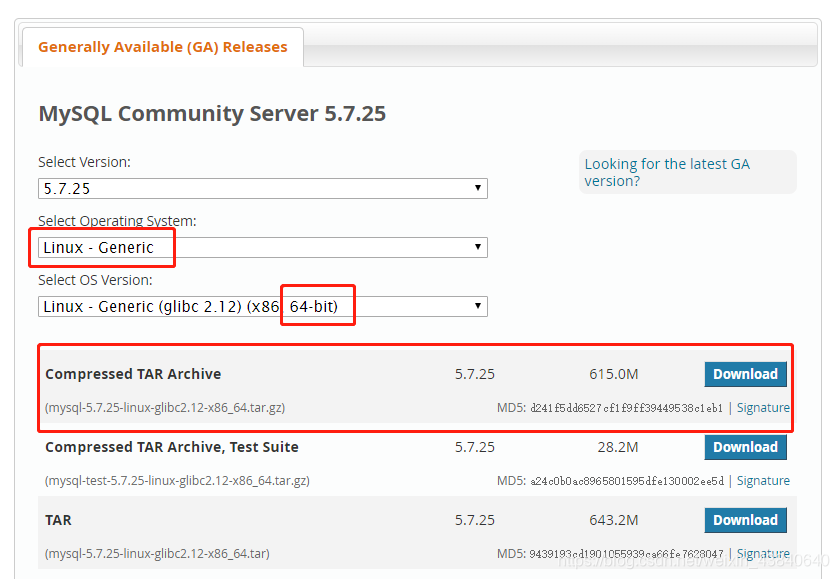Viewport: 839px width, 579px height.
Task: Click filename (mysql-test-5.7.25-linux-glibc2.12-x86_64.tar.gz)
Action: coord(177,481)
